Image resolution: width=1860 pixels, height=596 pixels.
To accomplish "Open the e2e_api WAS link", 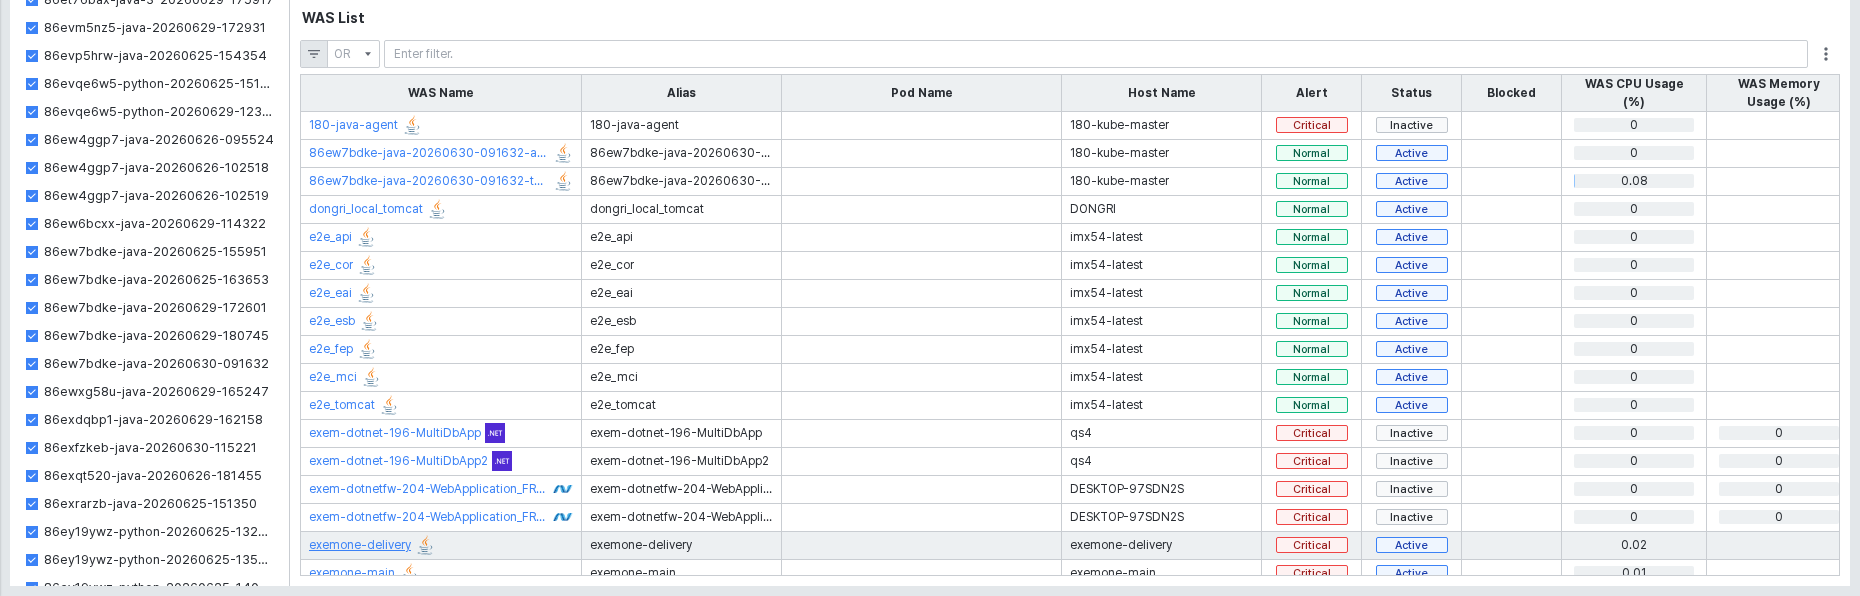I will pyautogui.click(x=330, y=237).
